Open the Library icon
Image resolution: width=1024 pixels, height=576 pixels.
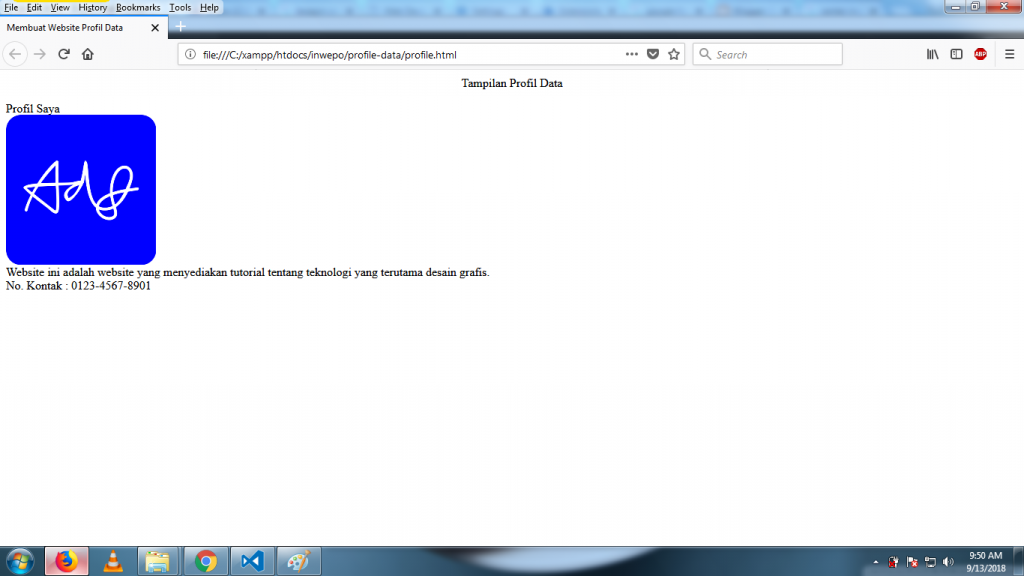[933, 54]
